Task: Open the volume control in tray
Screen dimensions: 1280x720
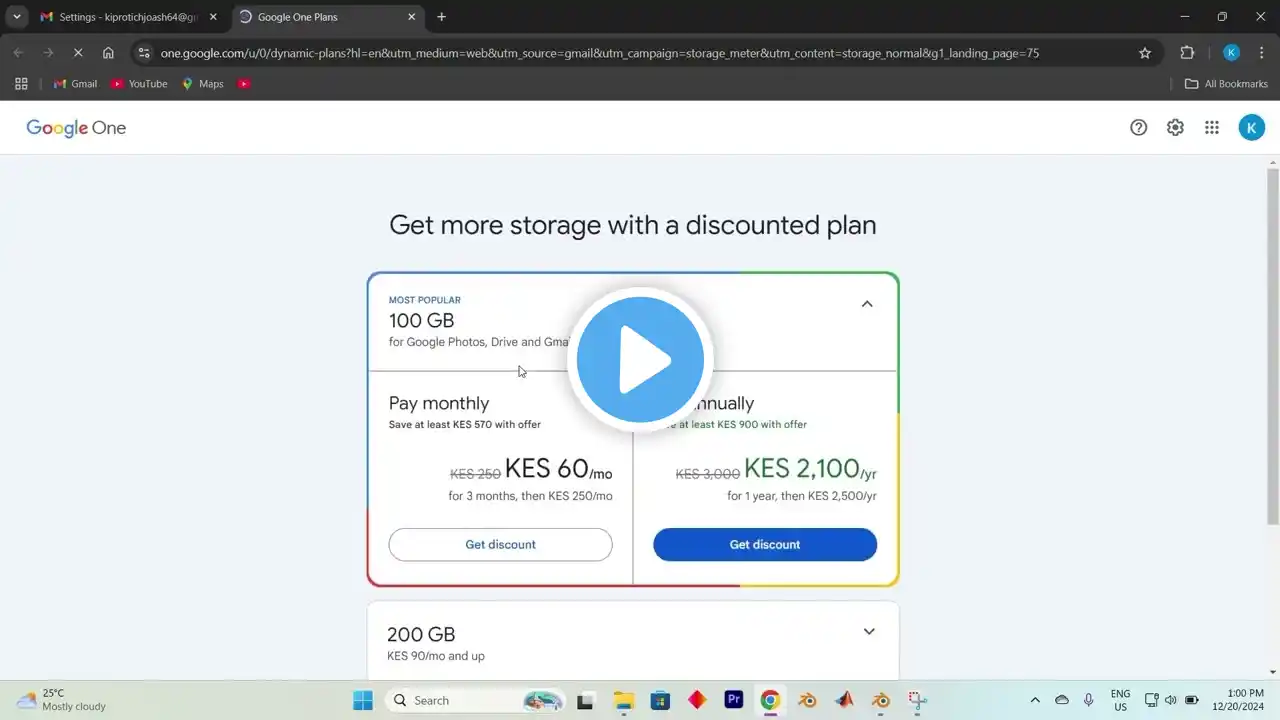Action: click(x=1171, y=700)
